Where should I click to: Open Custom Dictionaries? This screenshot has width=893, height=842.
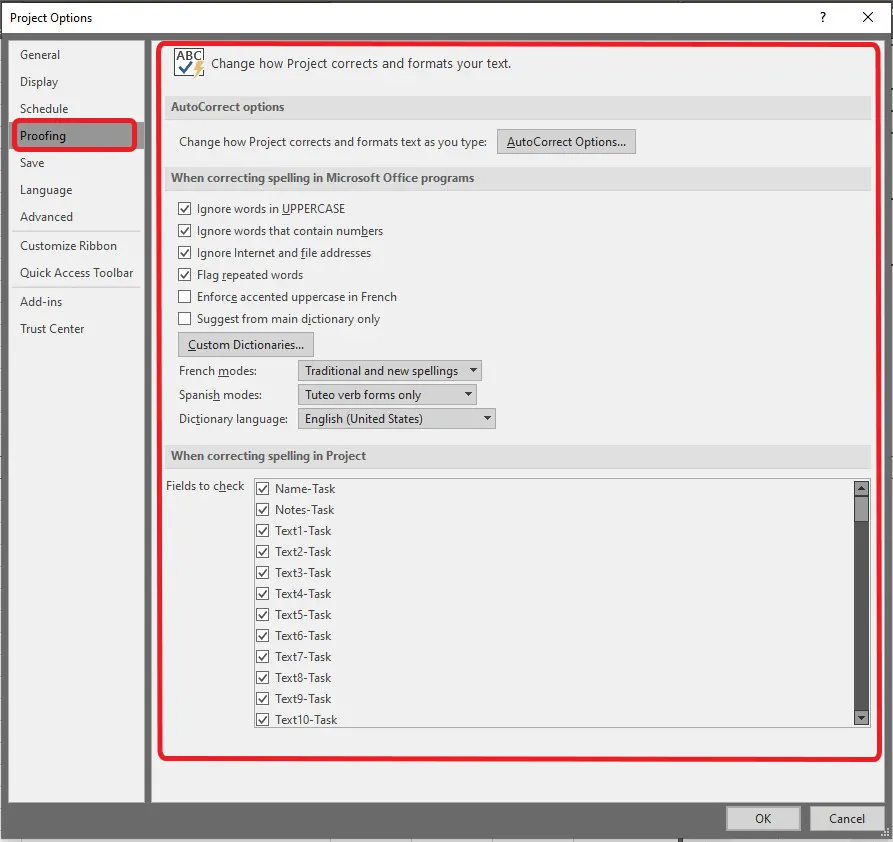coord(245,345)
